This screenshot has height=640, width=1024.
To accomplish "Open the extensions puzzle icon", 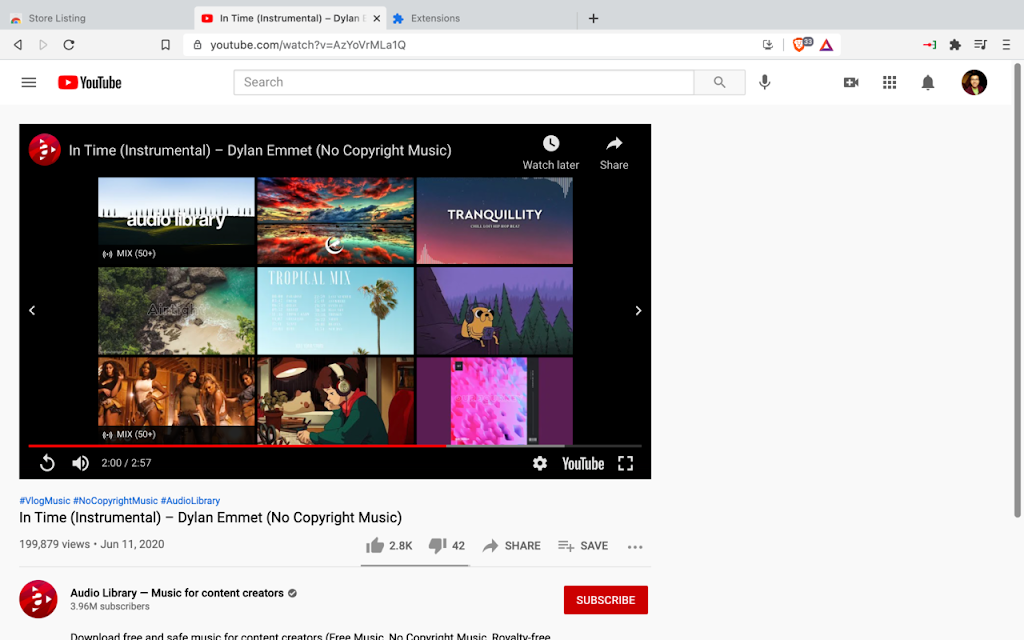I will [955, 45].
